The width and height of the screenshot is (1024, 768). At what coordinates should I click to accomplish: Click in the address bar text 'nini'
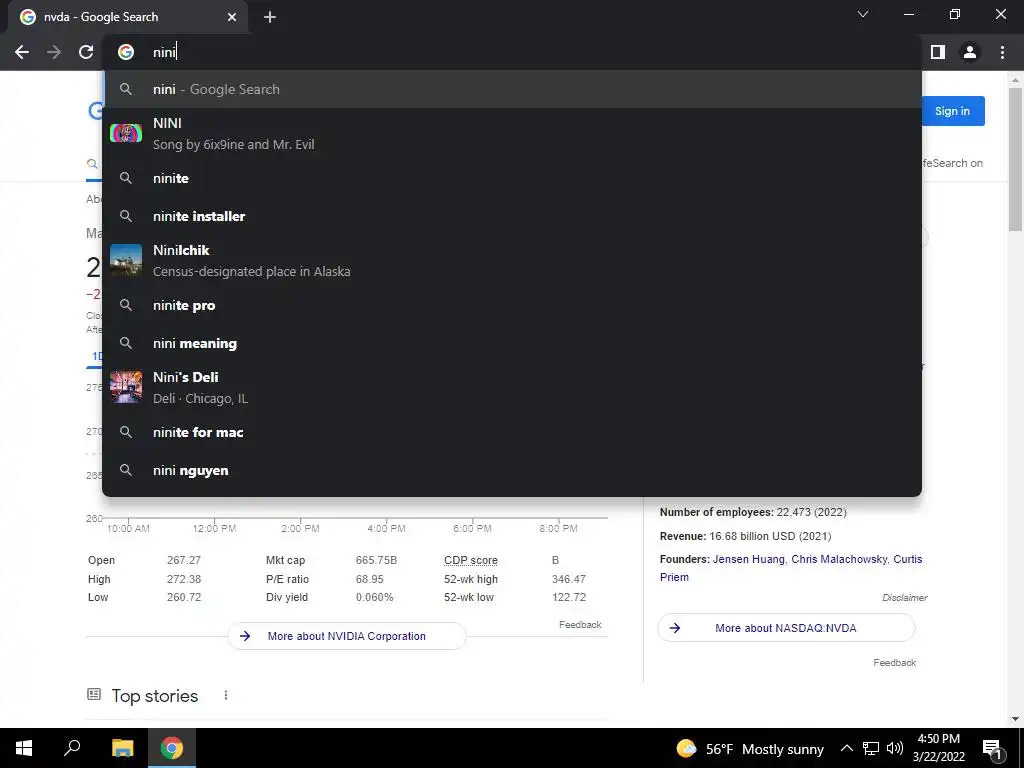[x=164, y=52]
